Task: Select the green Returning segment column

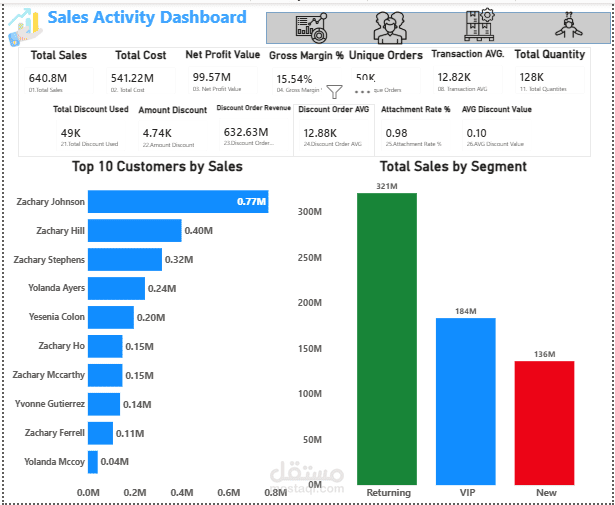Action: tap(387, 339)
